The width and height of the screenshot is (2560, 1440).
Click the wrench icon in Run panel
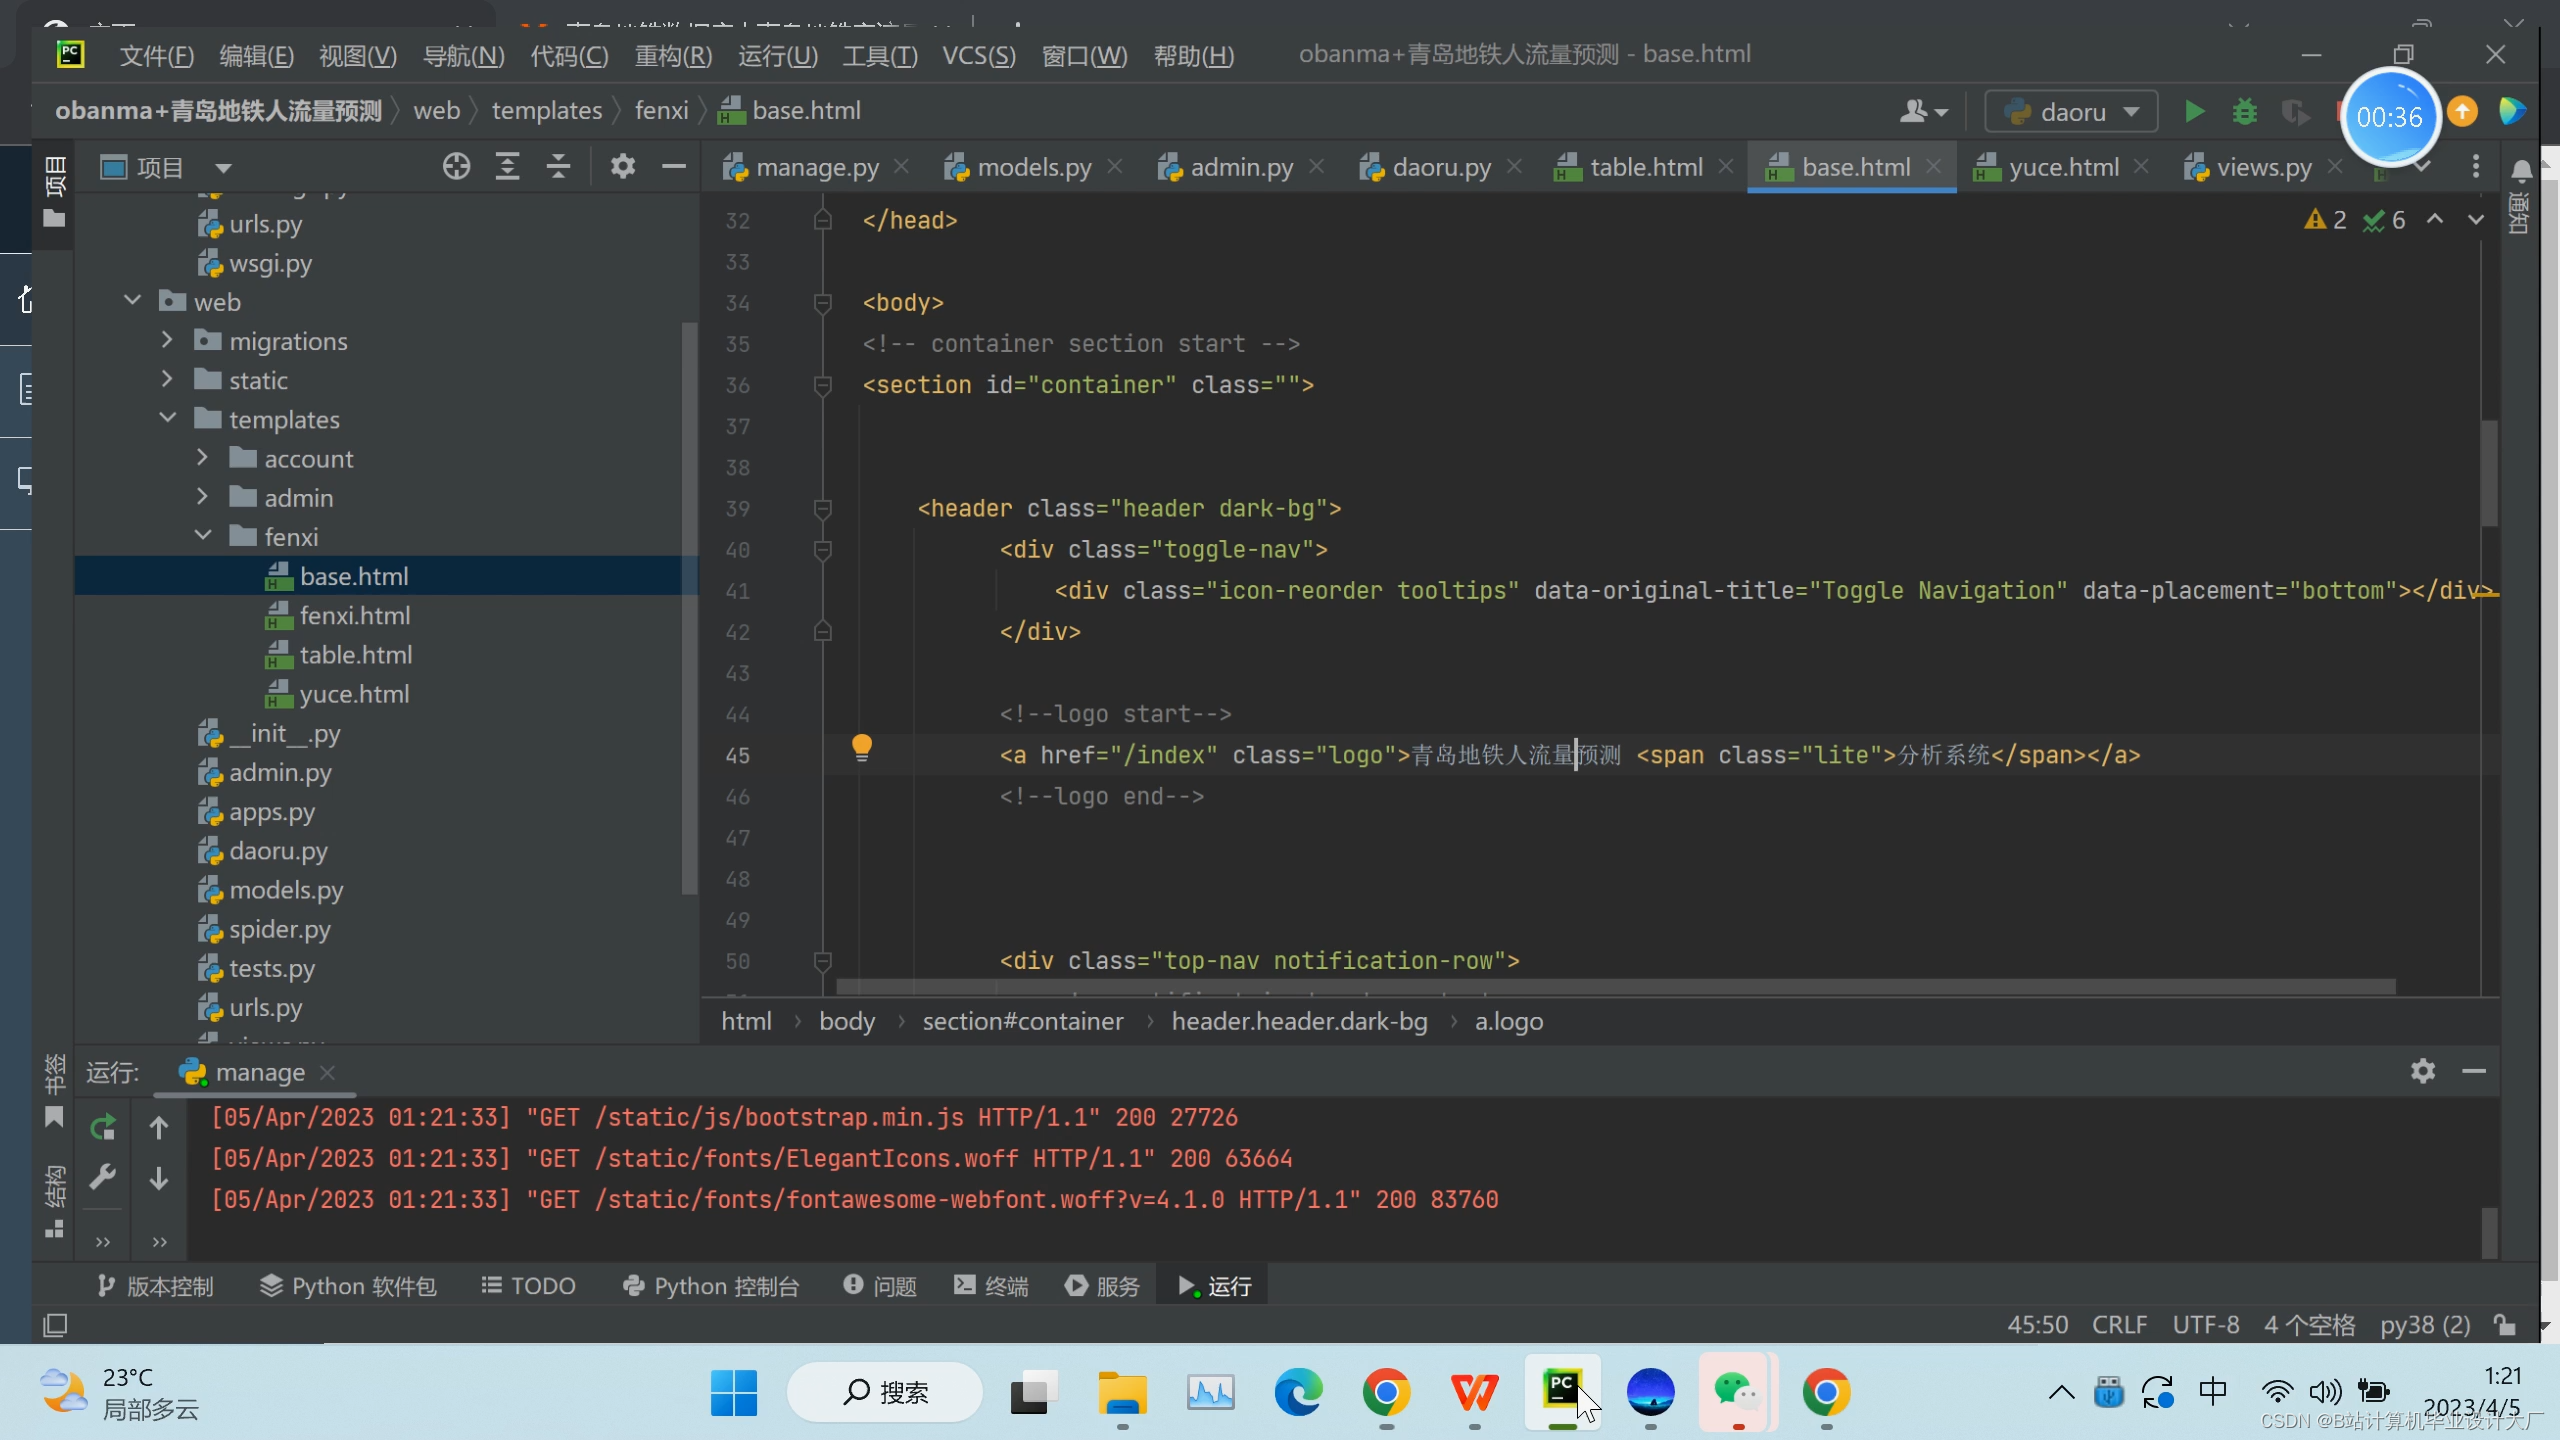tap(103, 1177)
